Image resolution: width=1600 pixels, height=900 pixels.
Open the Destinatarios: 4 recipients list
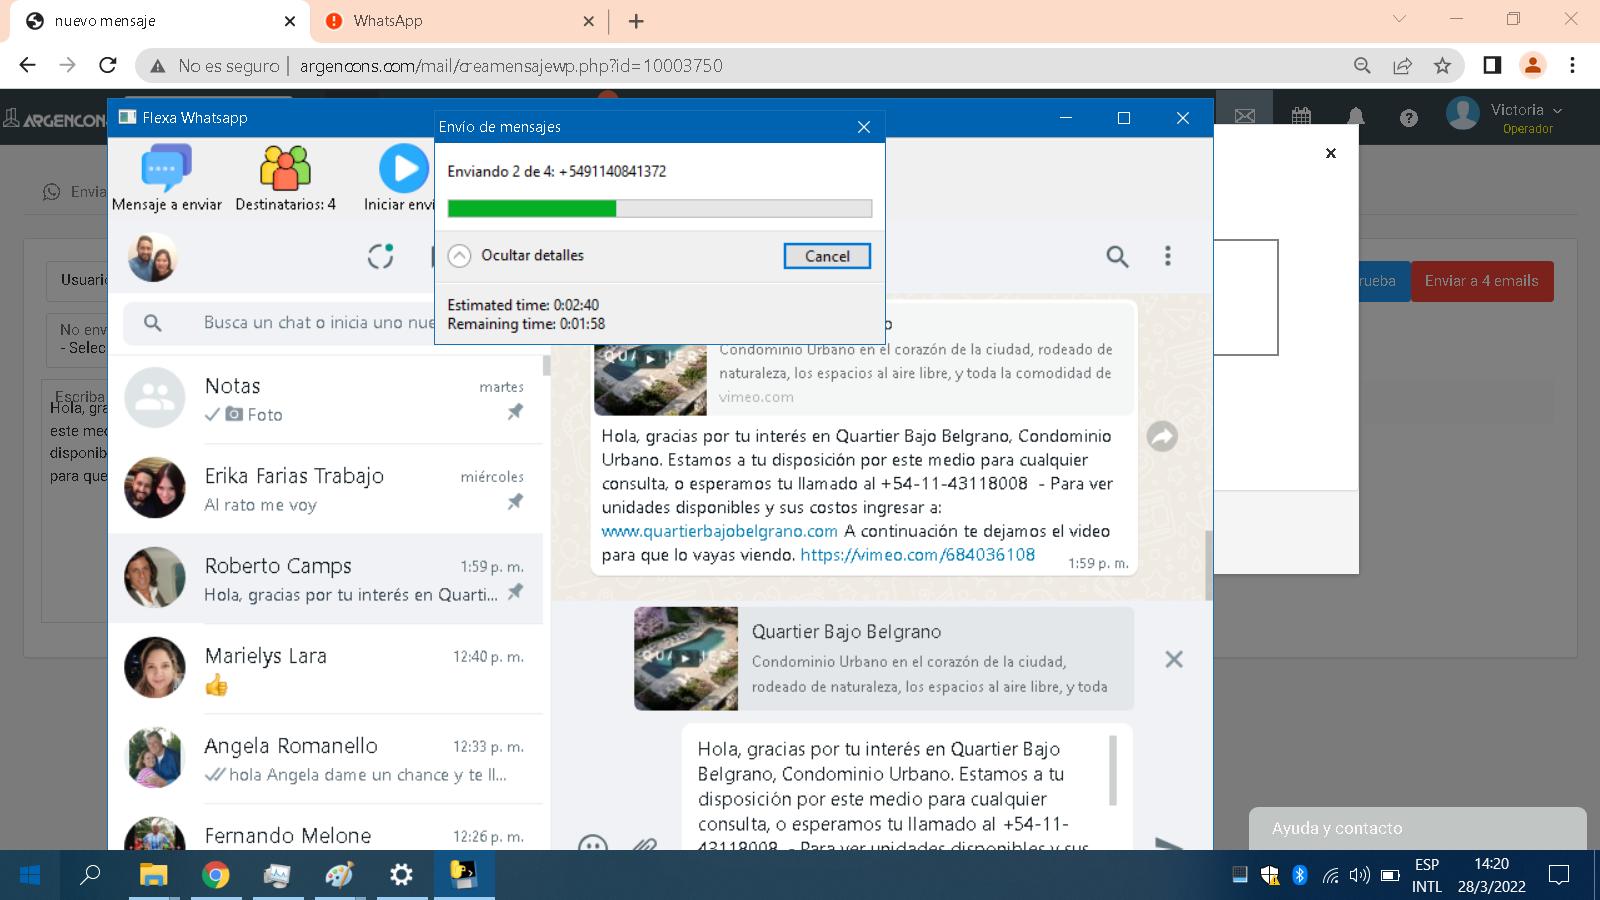285,179
